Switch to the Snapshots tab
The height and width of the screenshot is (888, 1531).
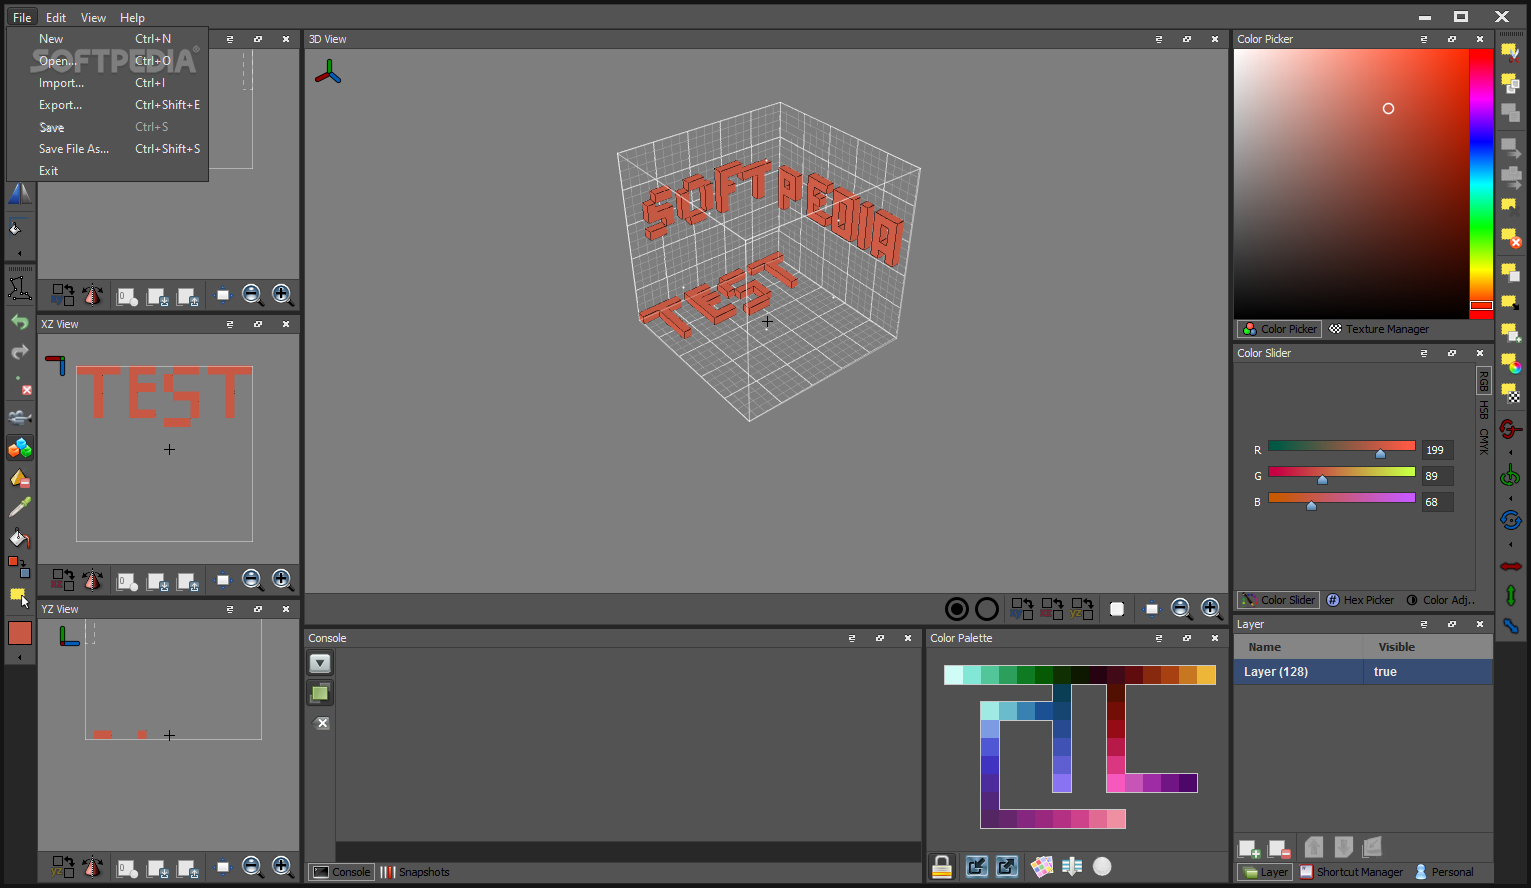point(415,872)
